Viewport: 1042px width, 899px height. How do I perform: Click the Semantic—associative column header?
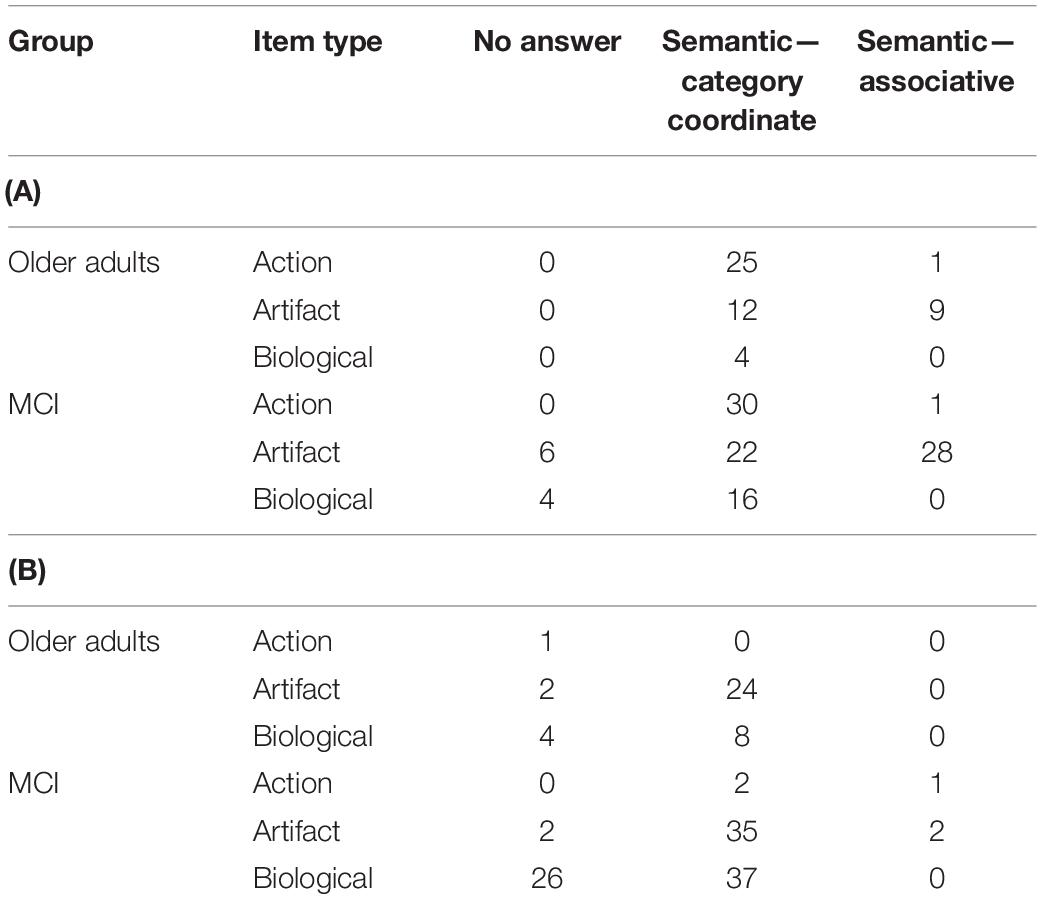pyautogui.click(x=936, y=61)
